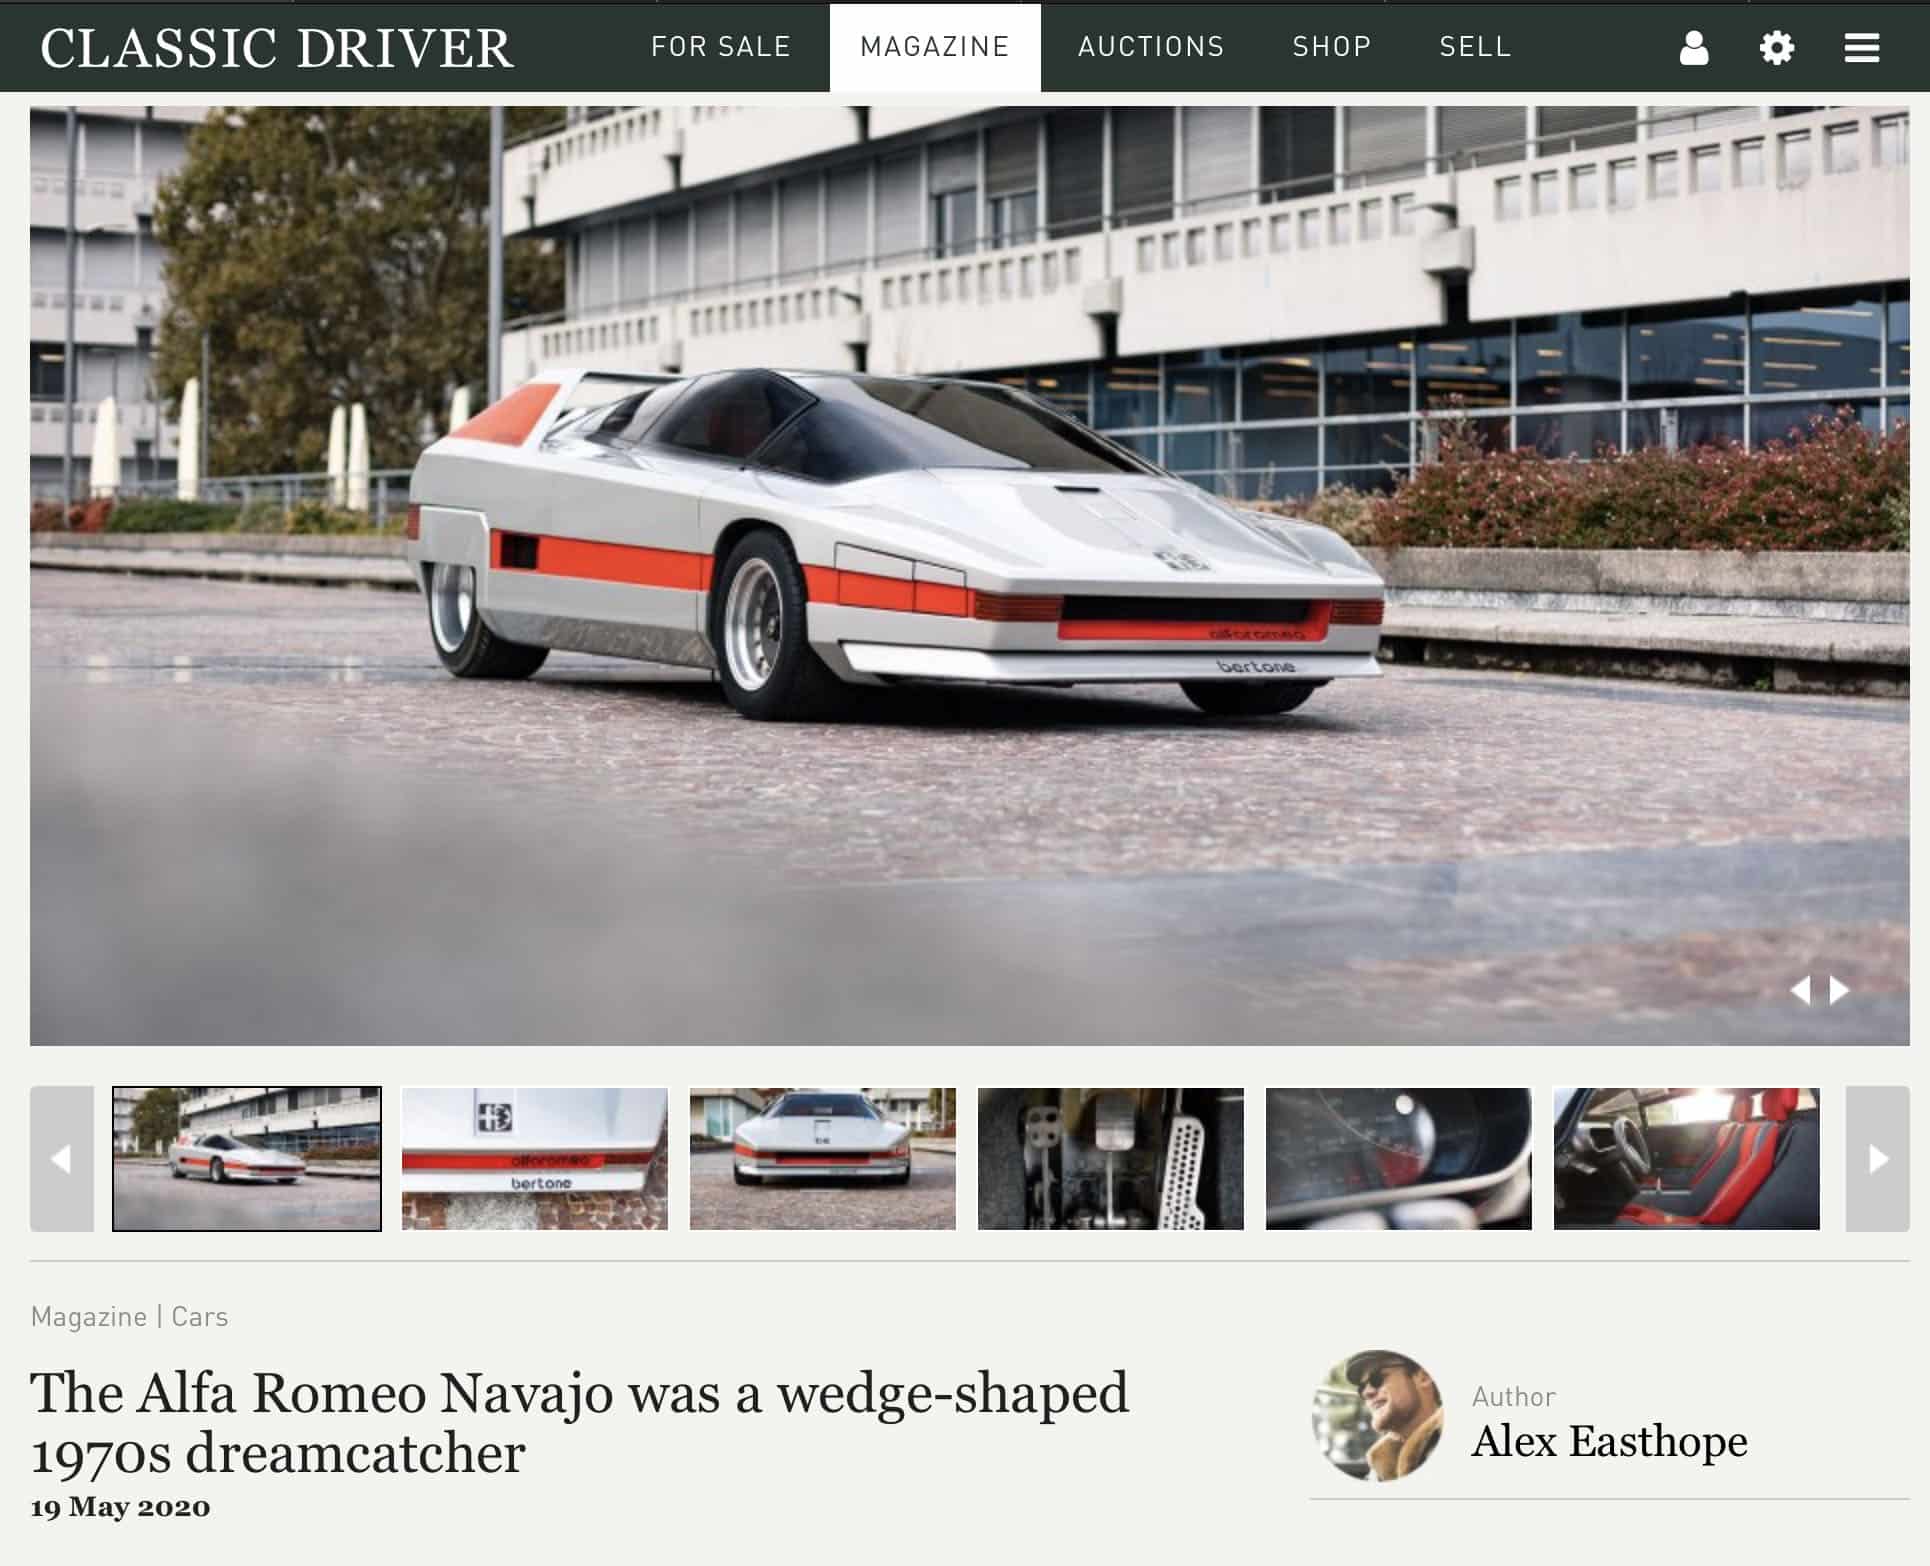Open author Alex Easthope's profile link

click(1609, 1441)
